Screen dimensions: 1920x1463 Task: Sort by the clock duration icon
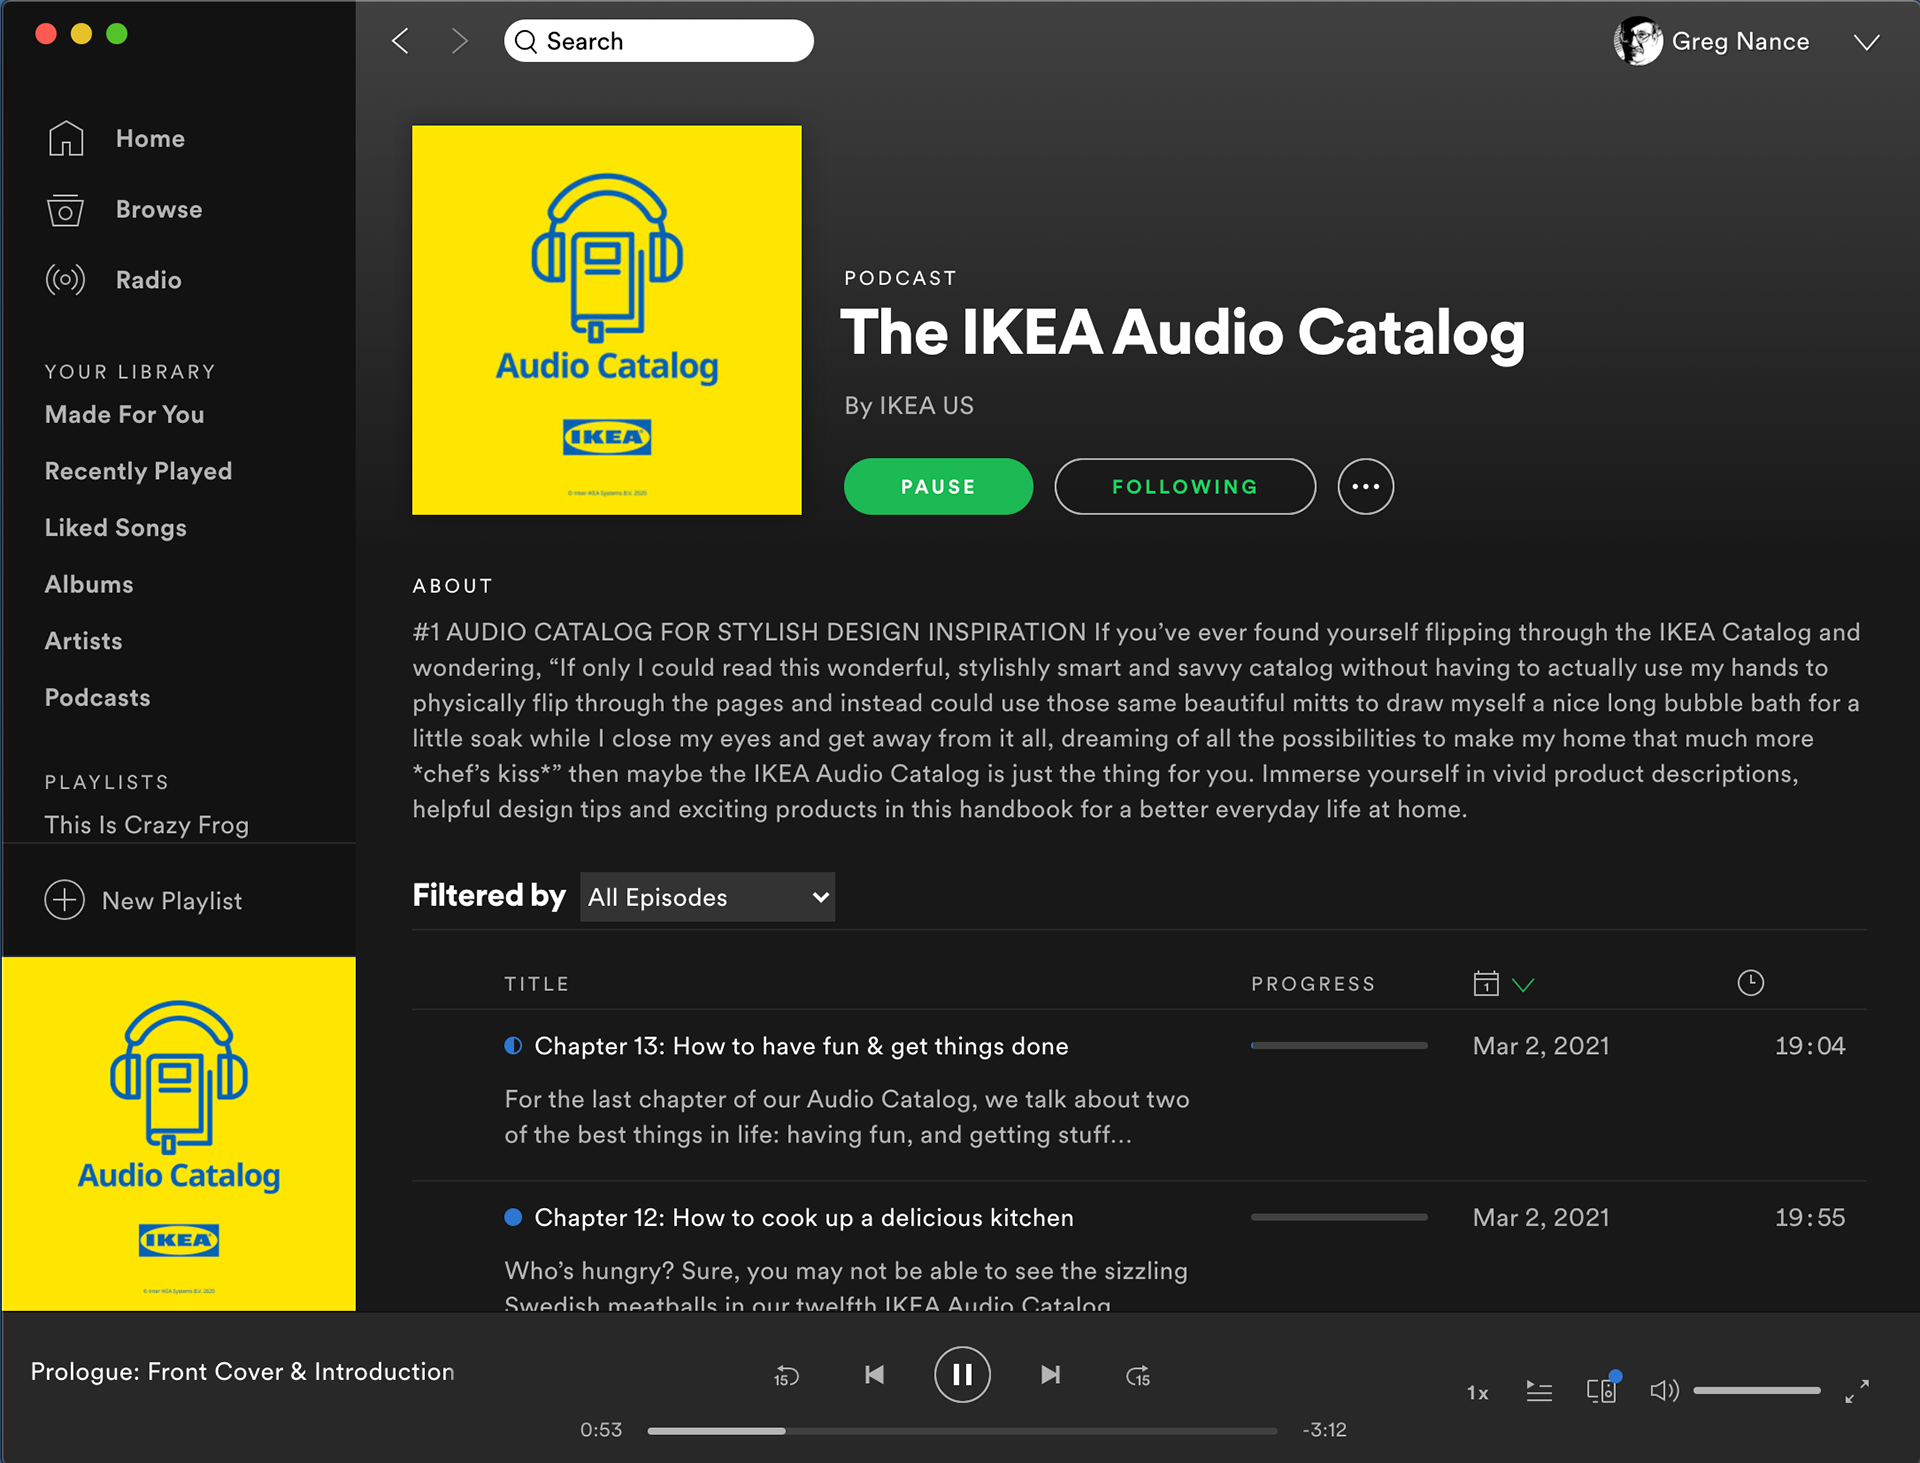point(1751,983)
